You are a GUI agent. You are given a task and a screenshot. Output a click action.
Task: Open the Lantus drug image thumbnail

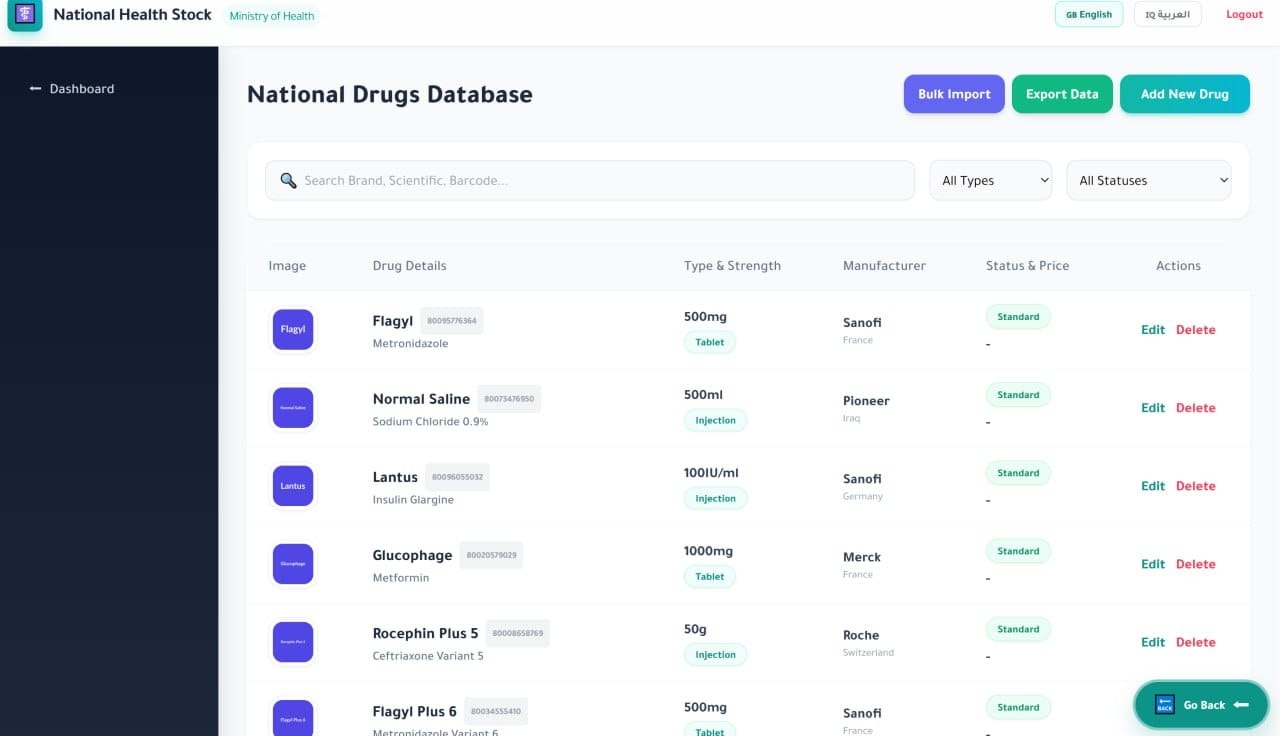pos(293,486)
